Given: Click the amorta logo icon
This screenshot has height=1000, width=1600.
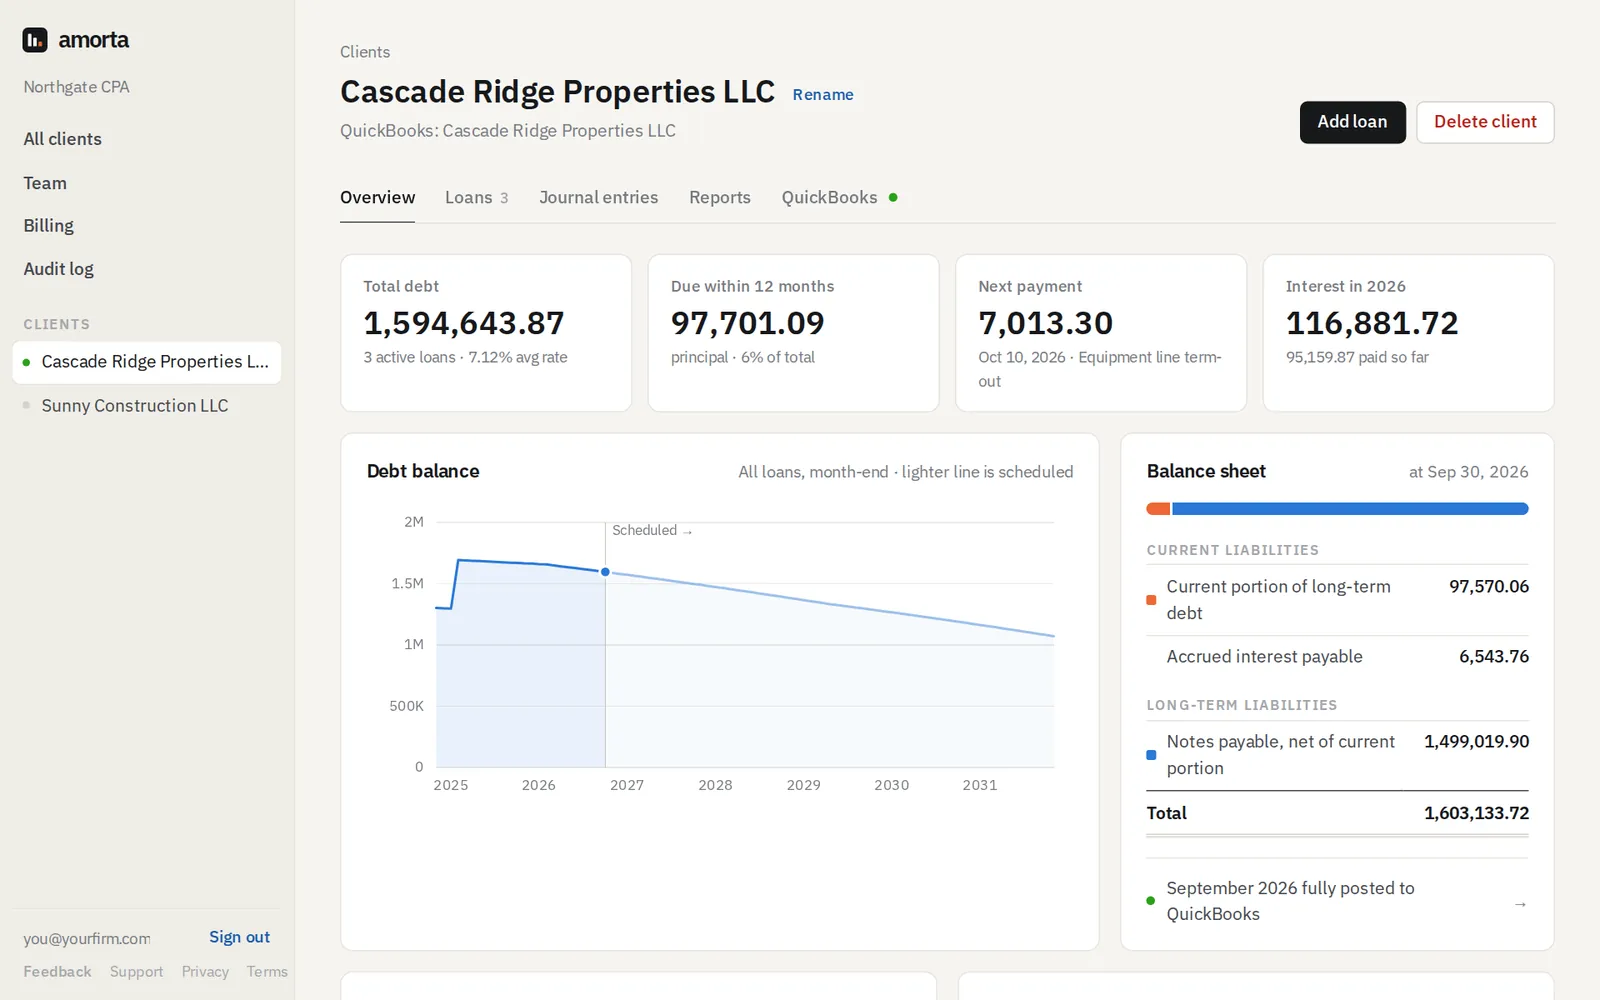Looking at the screenshot, I should tap(35, 40).
